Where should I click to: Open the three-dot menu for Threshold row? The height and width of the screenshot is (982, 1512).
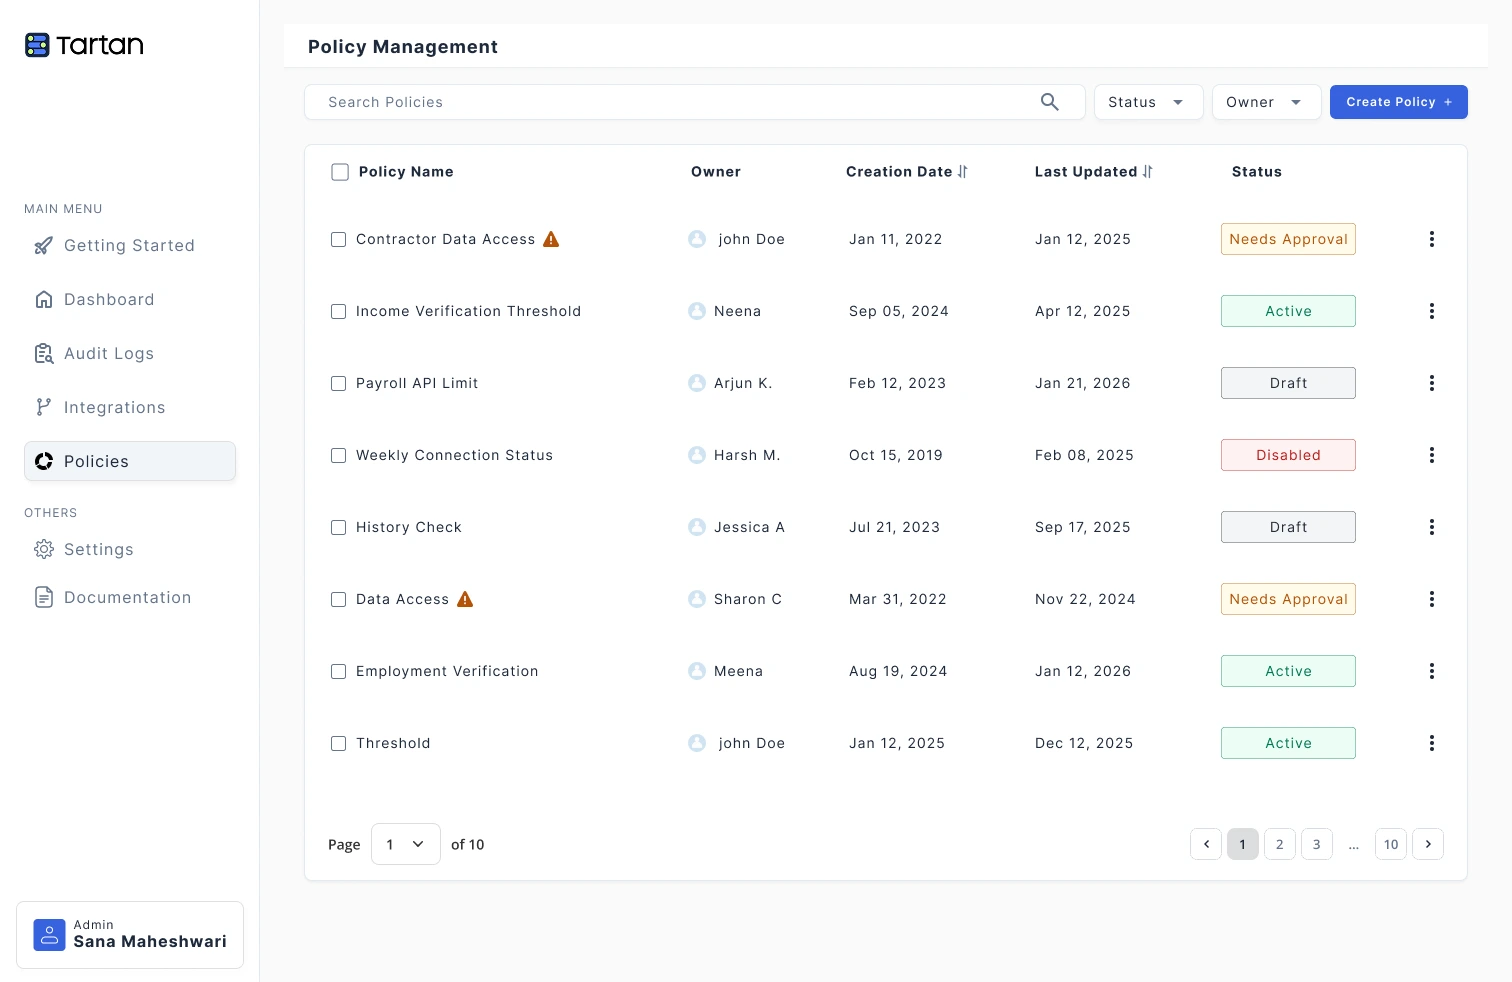(x=1431, y=743)
